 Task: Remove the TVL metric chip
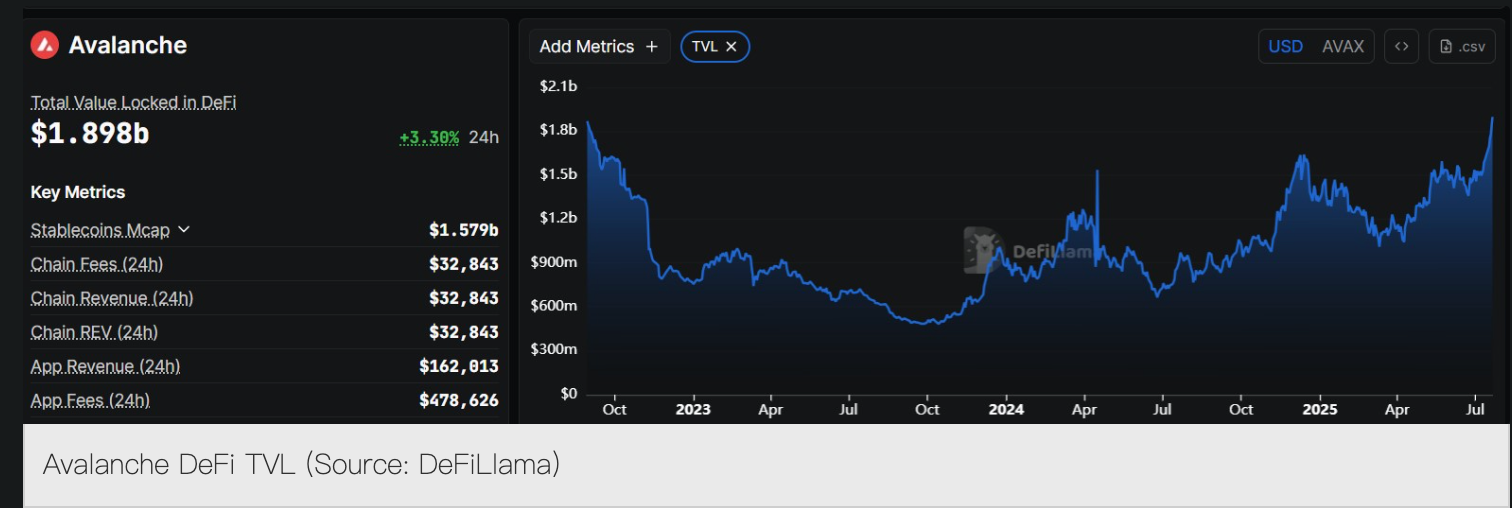pyautogui.click(x=731, y=47)
